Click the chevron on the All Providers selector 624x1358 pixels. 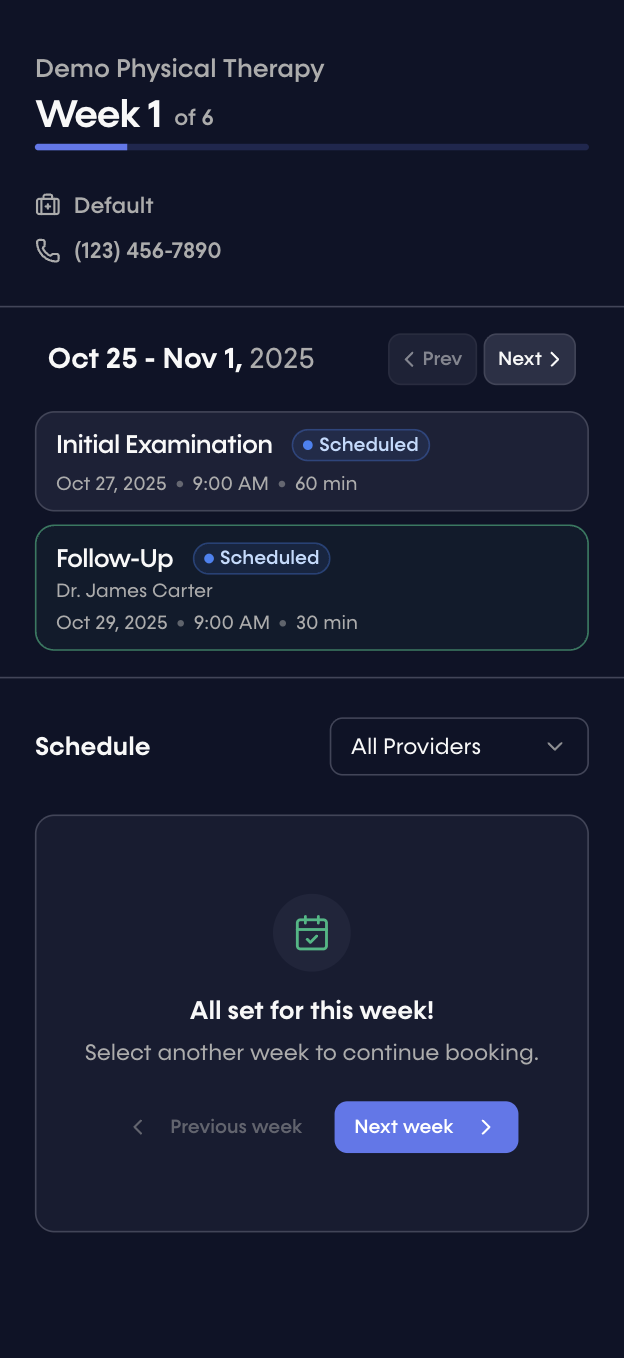[557, 746]
